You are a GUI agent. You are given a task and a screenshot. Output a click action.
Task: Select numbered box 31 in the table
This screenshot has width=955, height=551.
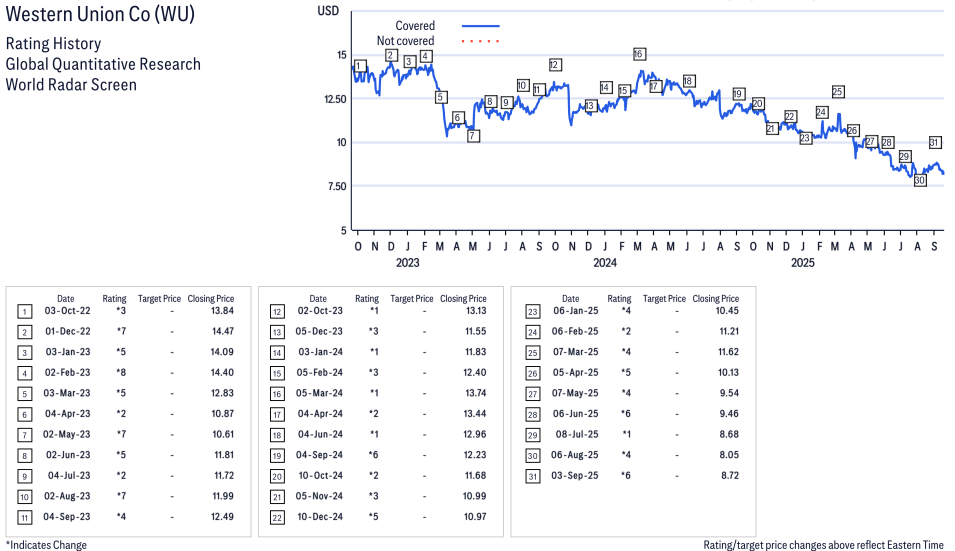532,477
